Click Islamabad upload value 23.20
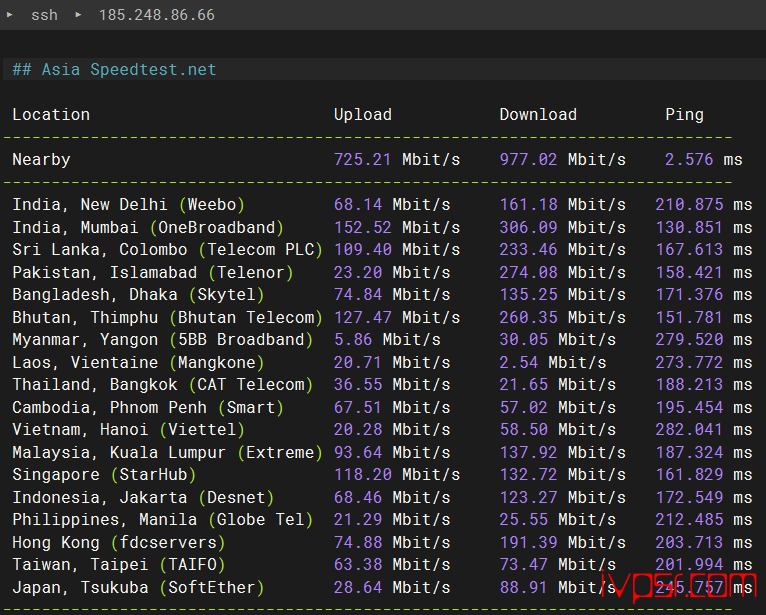The height and width of the screenshot is (615, 766). (x=358, y=272)
